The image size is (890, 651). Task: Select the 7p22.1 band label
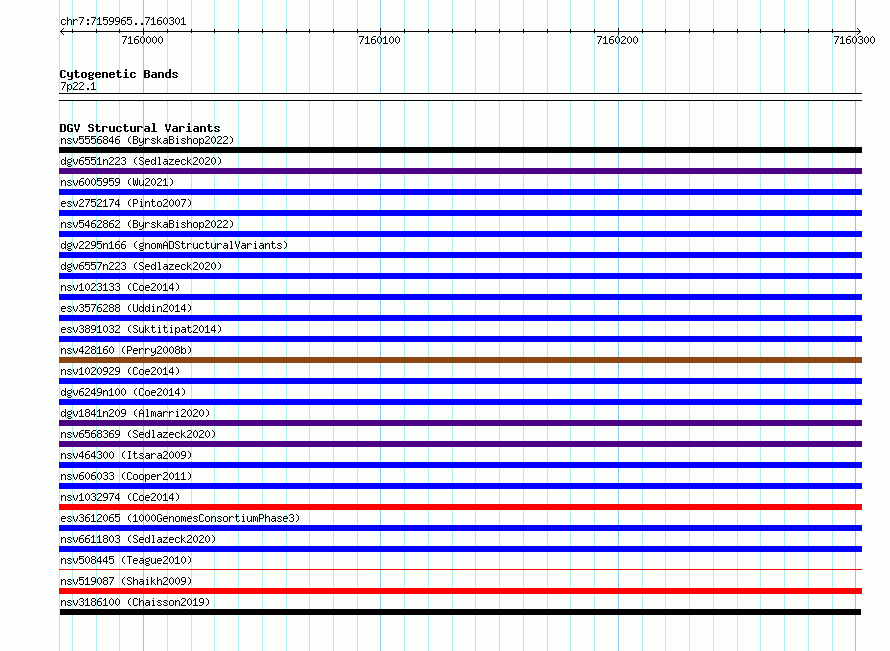[x=78, y=86]
